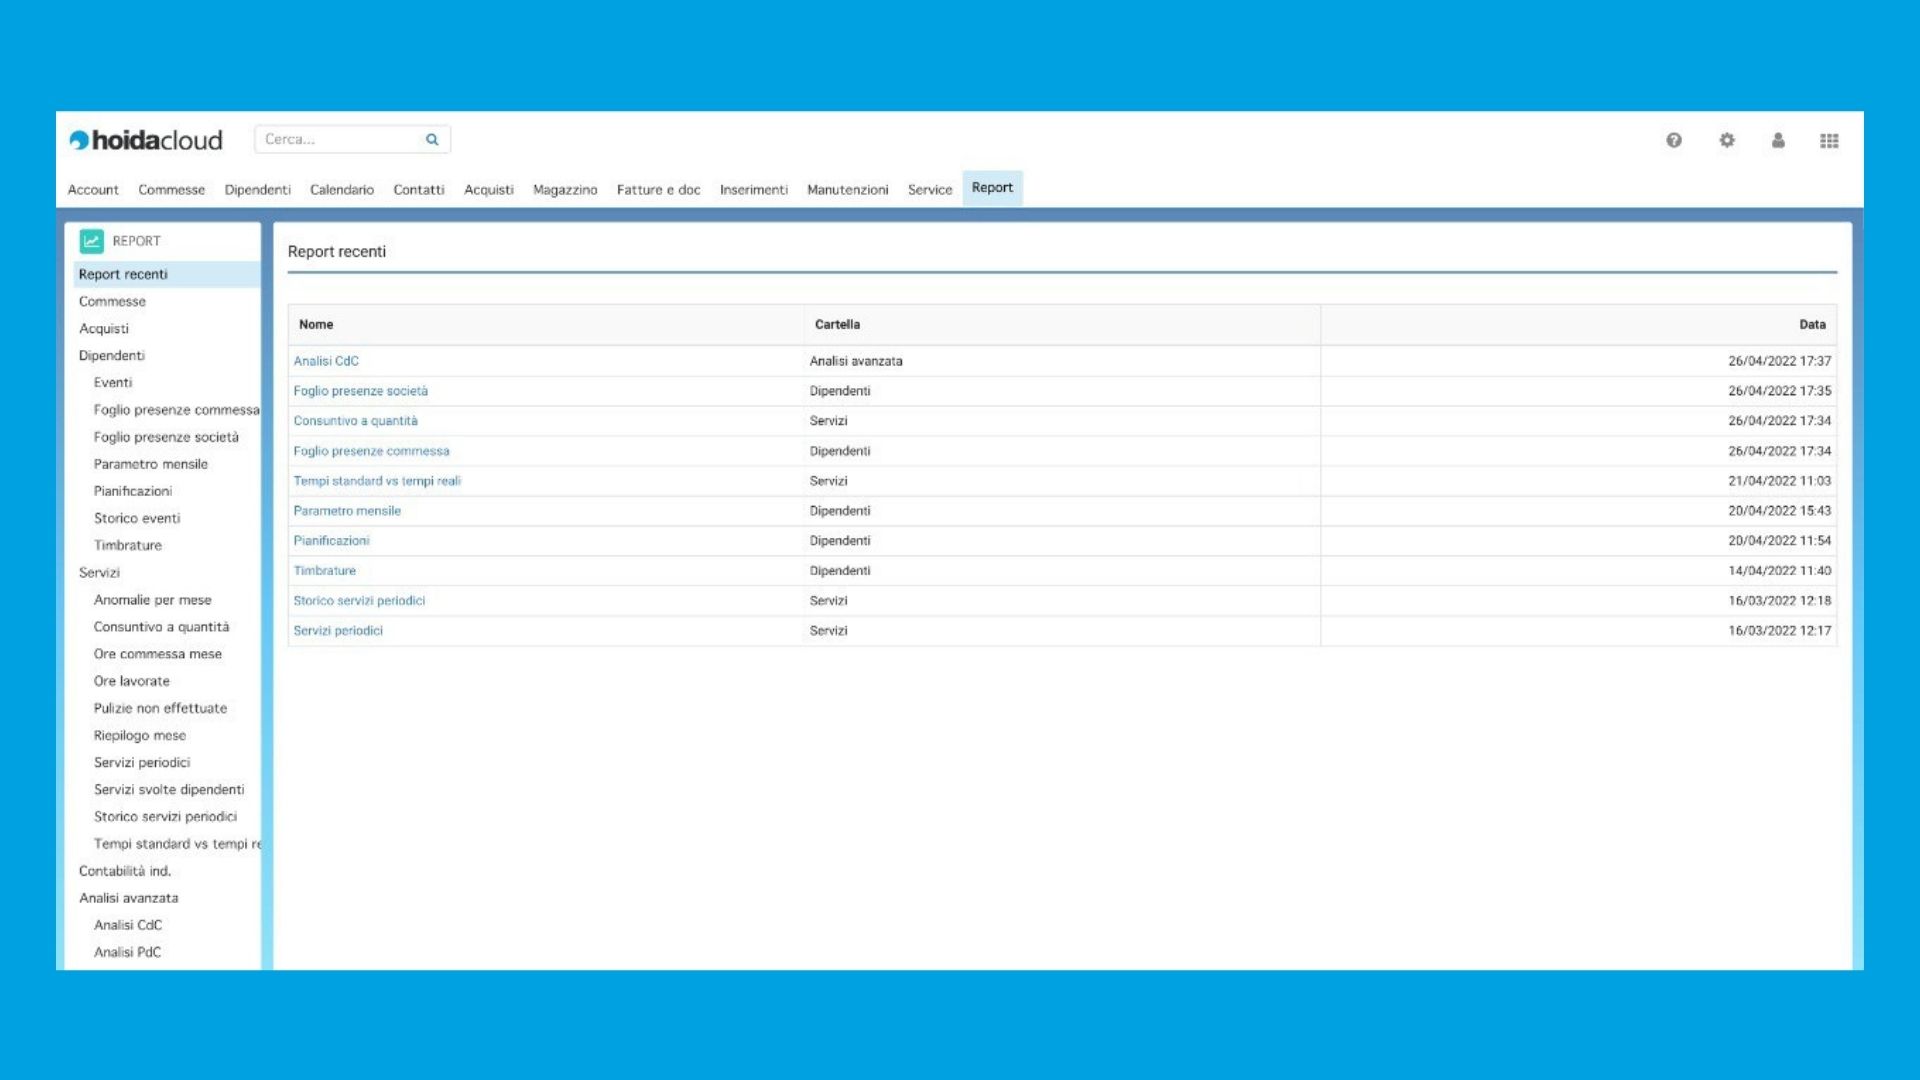Click the hoidacloud logo
The image size is (1920, 1080).
tap(146, 140)
